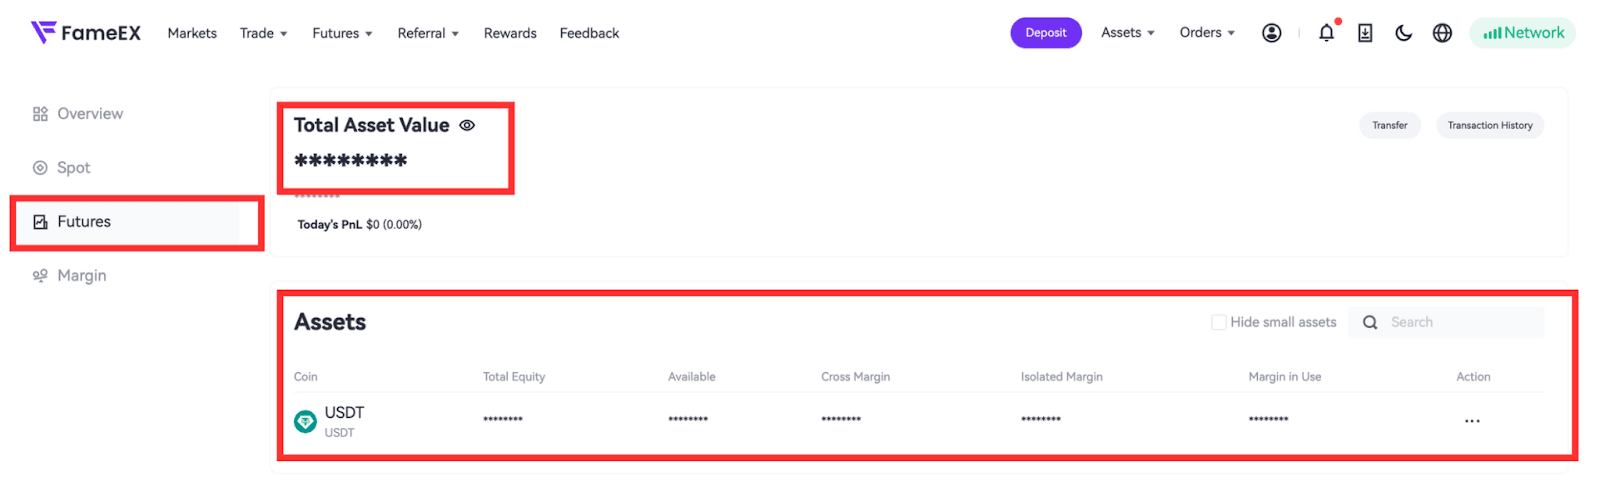Toggle Total Asset Value visibility eye
This screenshot has height=493, width=1600.
pyautogui.click(x=467, y=125)
